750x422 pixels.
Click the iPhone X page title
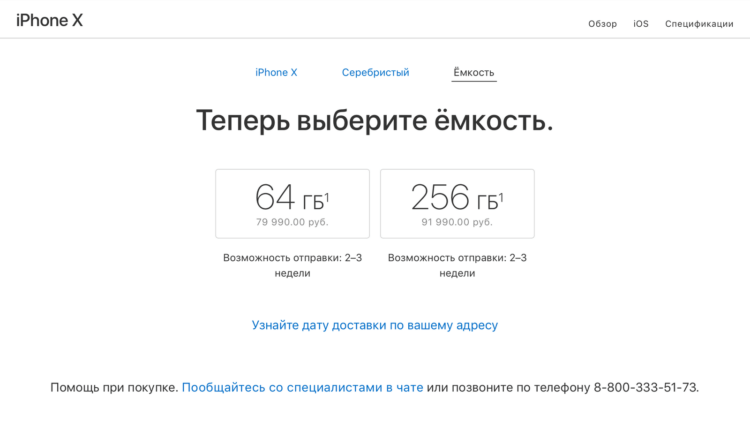coord(49,21)
